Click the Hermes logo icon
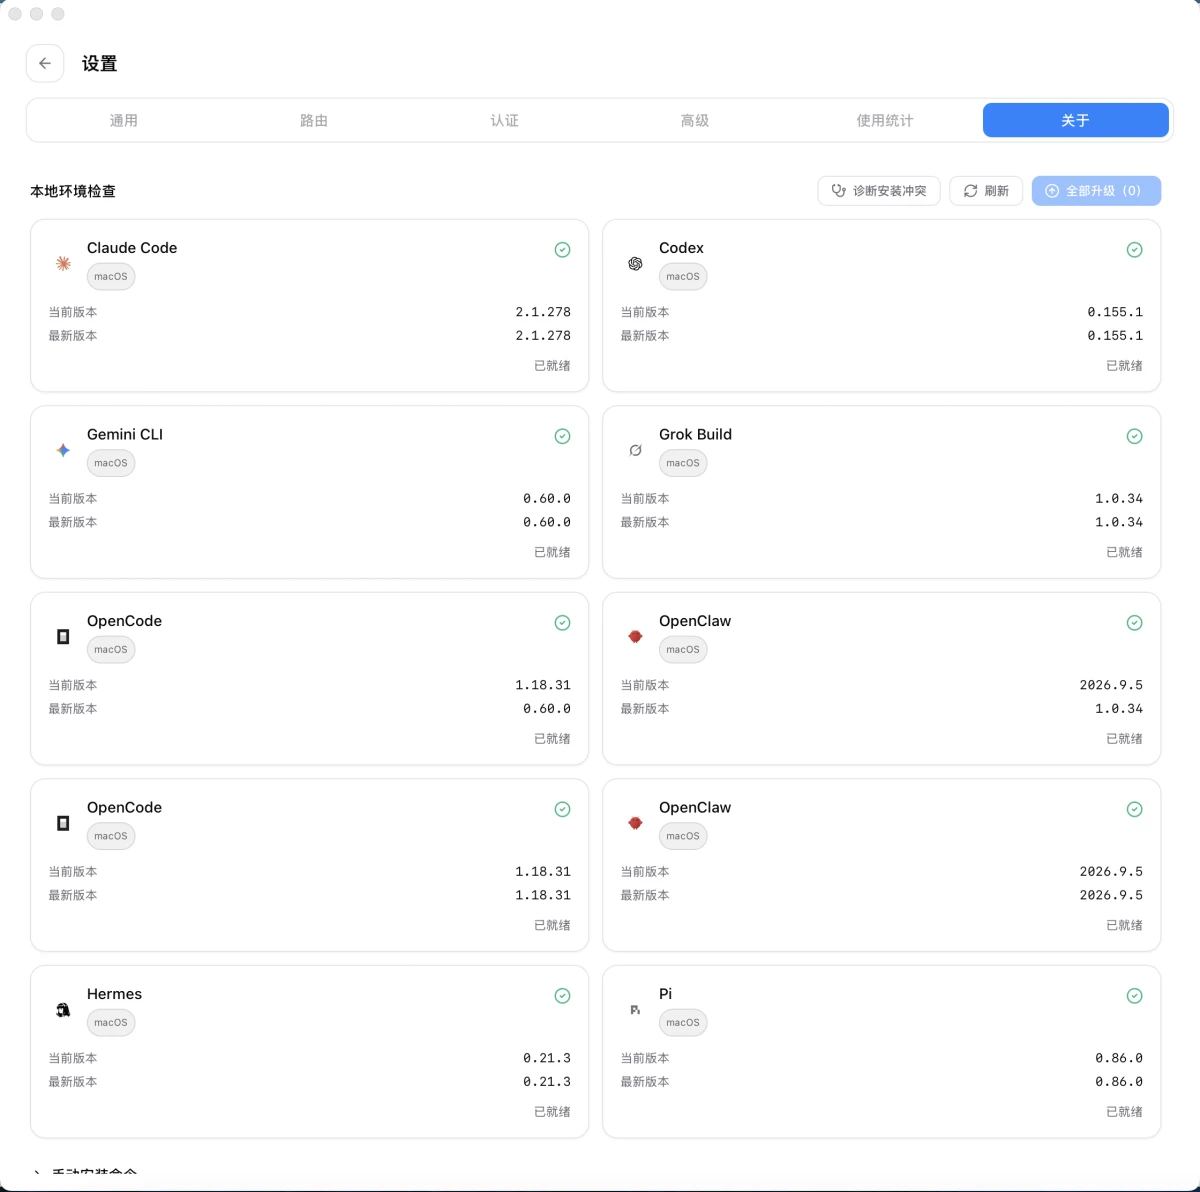This screenshot has width=1200, height=1192. tap(63, 1010)
